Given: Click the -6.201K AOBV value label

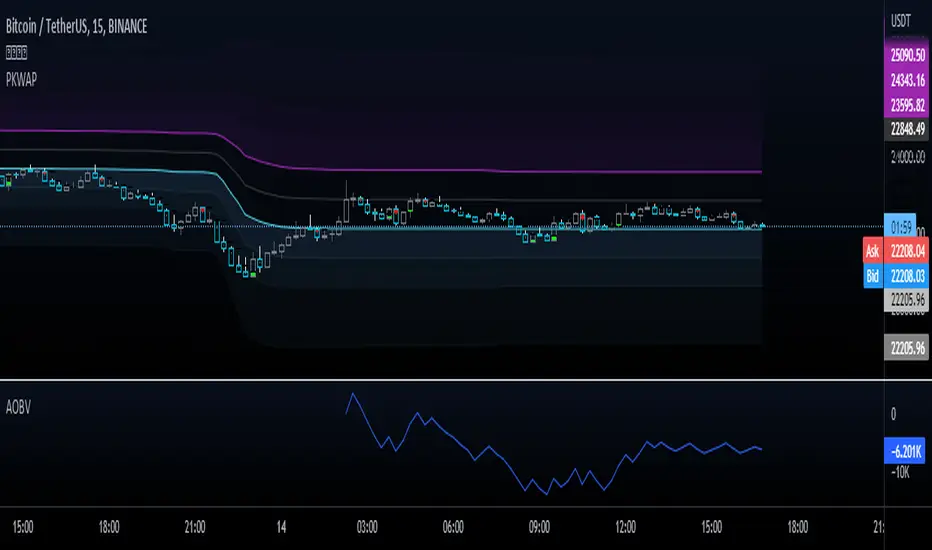Looking at the screenshot, I should [x=905, y=452].
